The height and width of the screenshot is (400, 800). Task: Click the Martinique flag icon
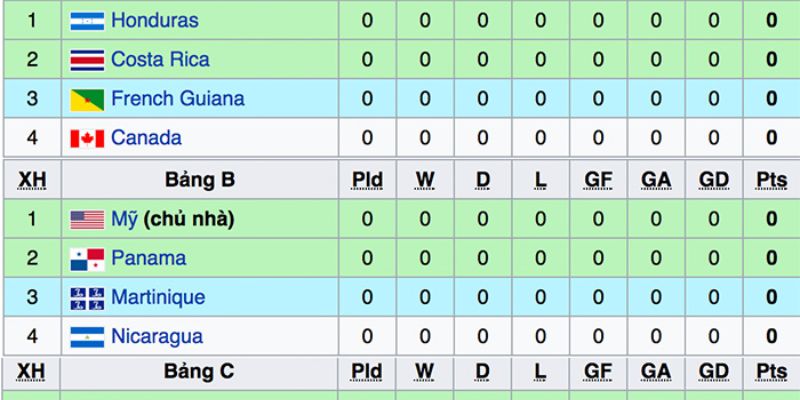click(87, 298)
